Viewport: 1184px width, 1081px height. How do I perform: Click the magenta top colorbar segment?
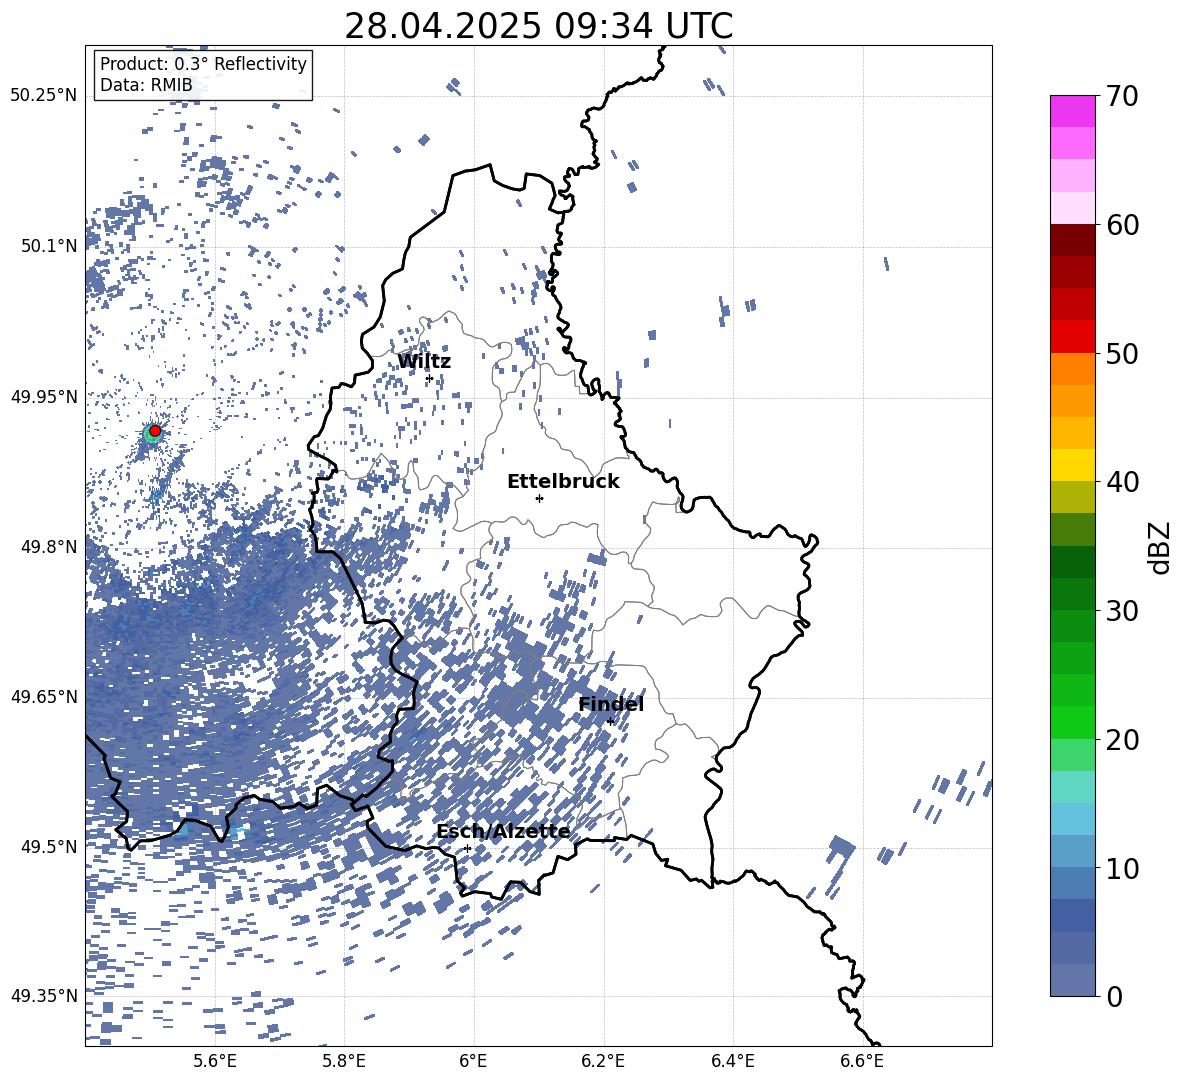[1072, 111]
